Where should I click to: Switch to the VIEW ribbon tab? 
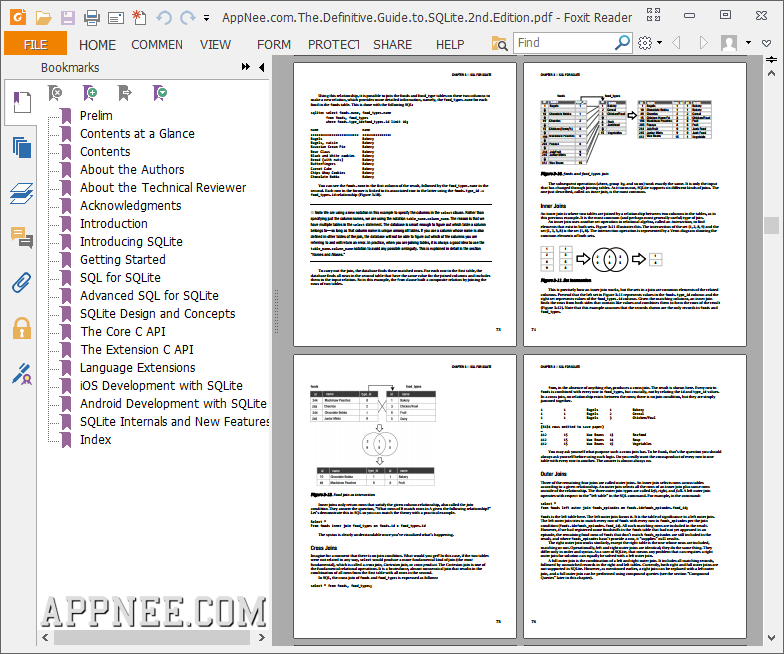216,44
